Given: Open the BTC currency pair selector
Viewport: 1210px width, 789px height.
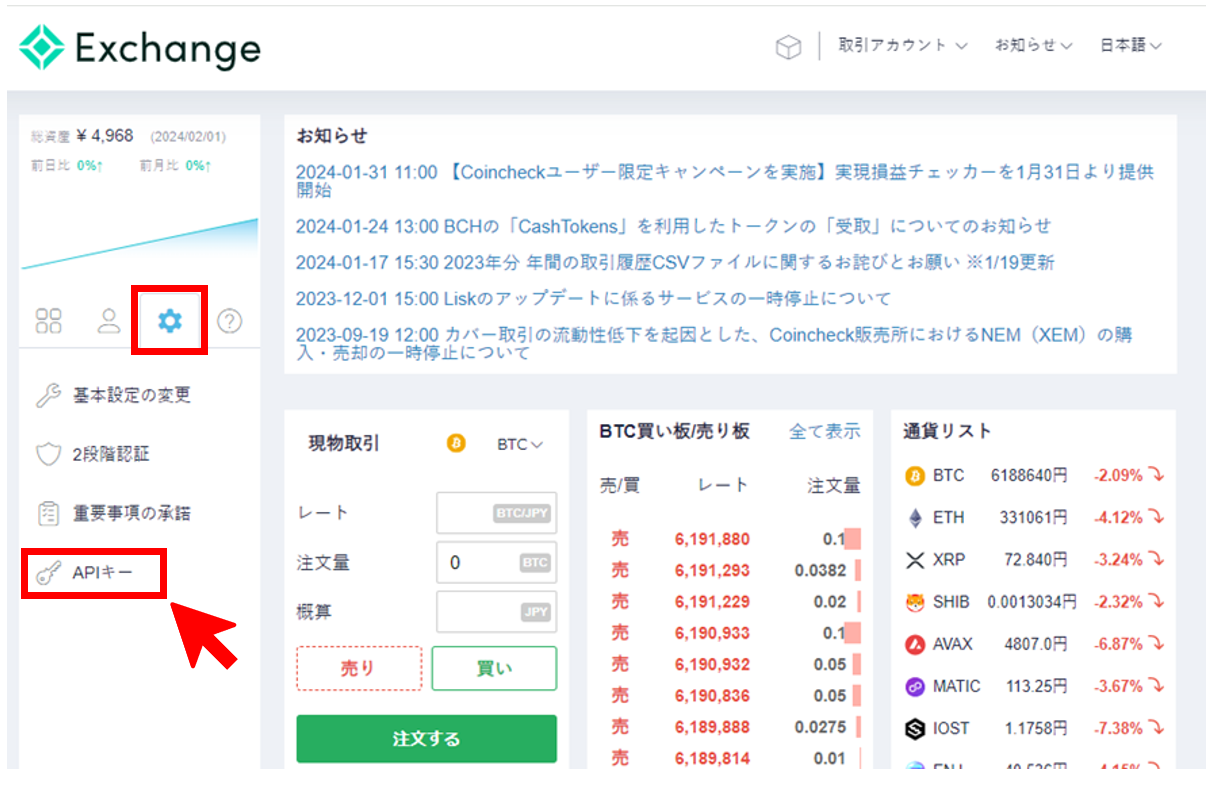Looking at the screenshot, I should pos(520,444).
